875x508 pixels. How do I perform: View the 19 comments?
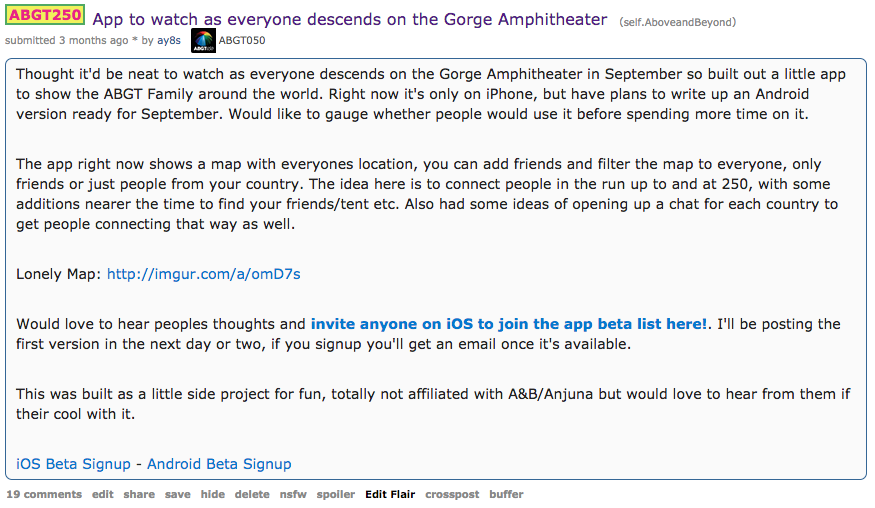tap(44, 495)
